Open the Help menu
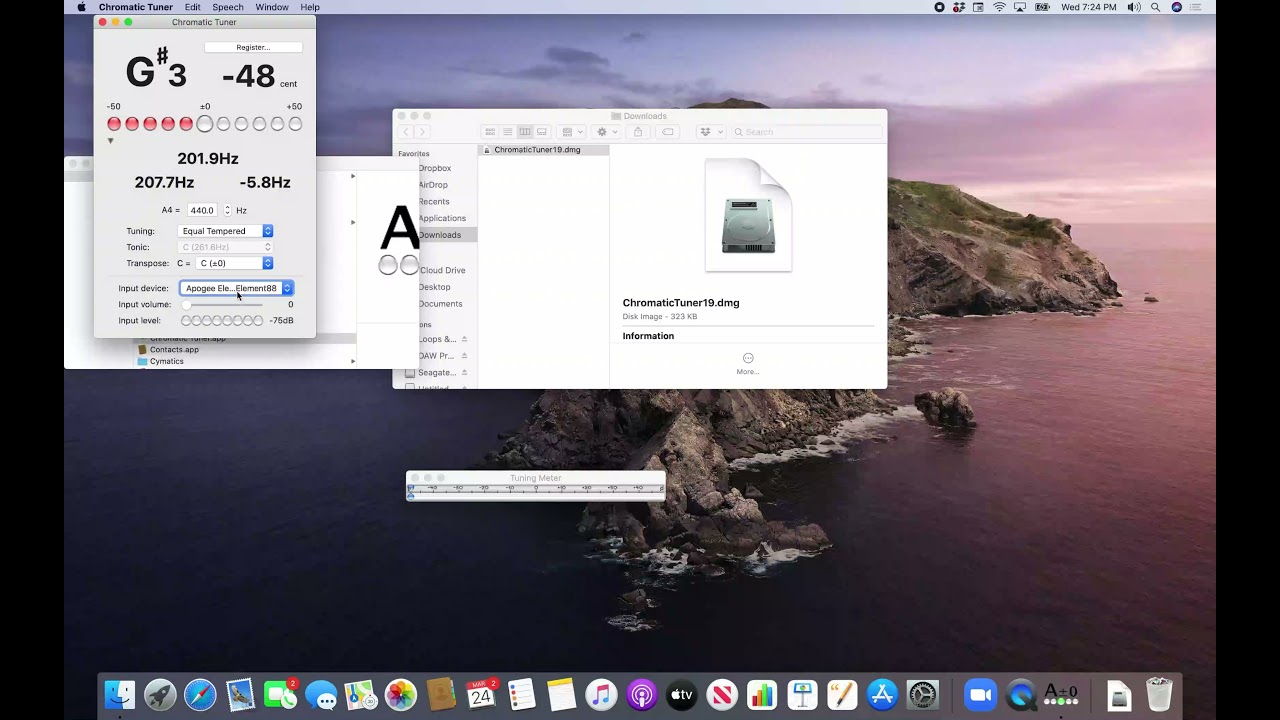1280x720 pixels. 310,7
